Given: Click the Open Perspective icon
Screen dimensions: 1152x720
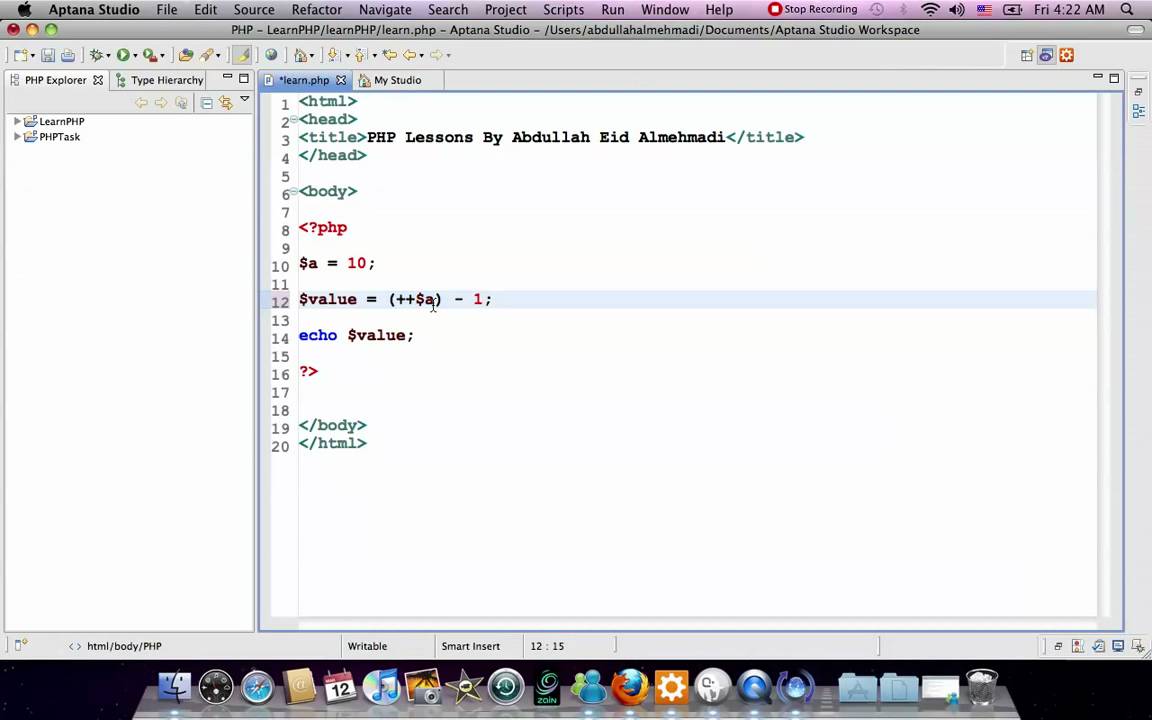Looking at the screenshot, I should (x=1027, y=55).
